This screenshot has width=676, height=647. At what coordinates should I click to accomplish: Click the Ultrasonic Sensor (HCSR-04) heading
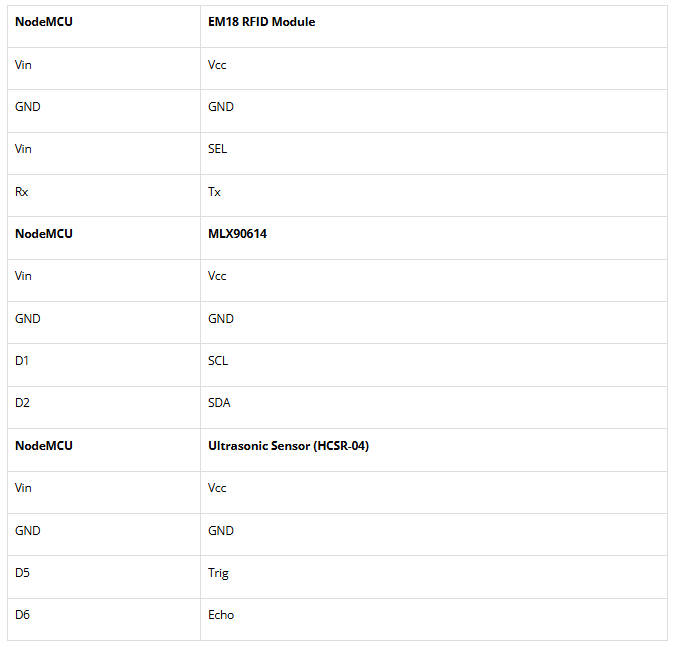coord(288,446)
